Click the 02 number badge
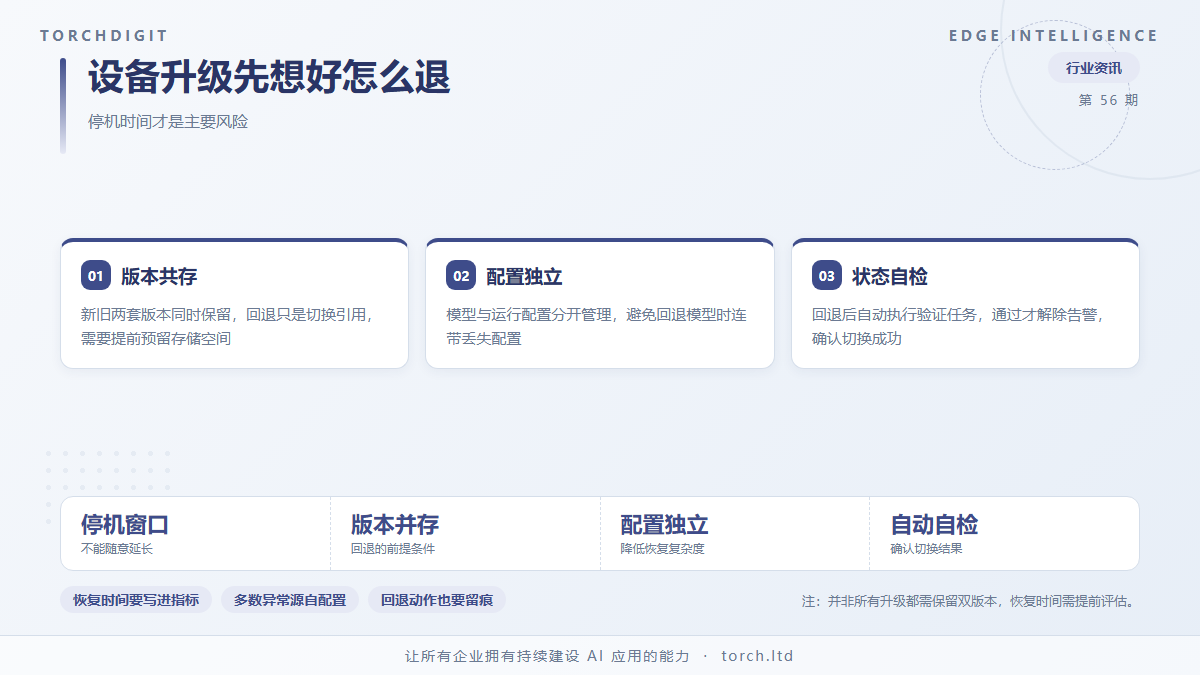 (x=461, y=276)
